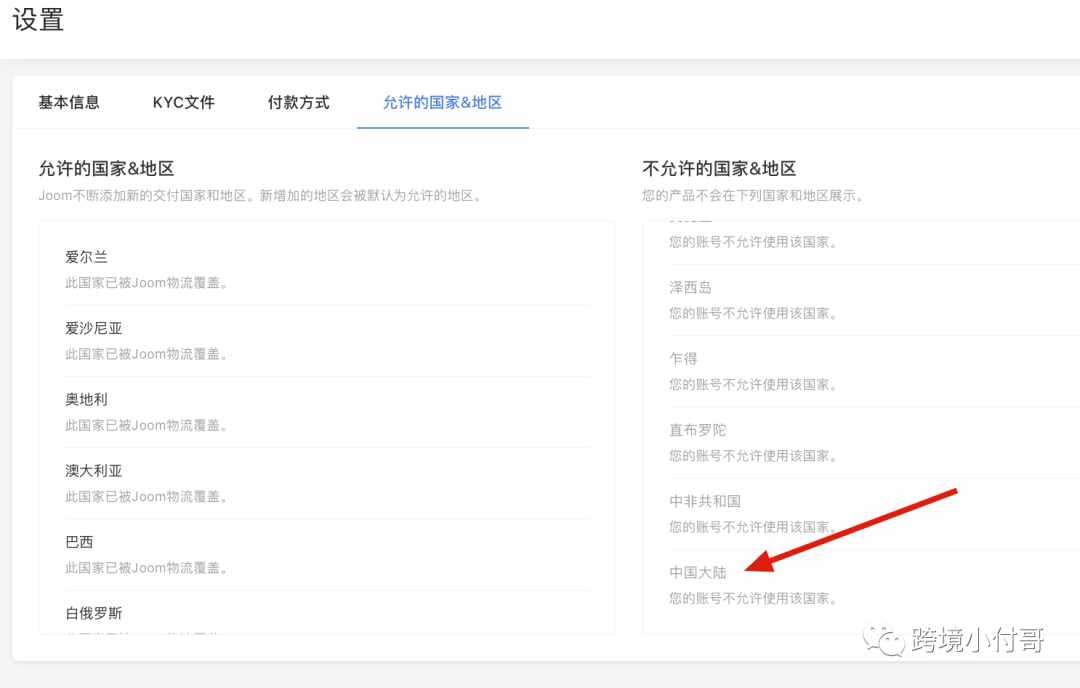Viewport: 1080px width, 688px height.
Task: Select the 允许的国家&地区 tab
Action: (442, 103)
